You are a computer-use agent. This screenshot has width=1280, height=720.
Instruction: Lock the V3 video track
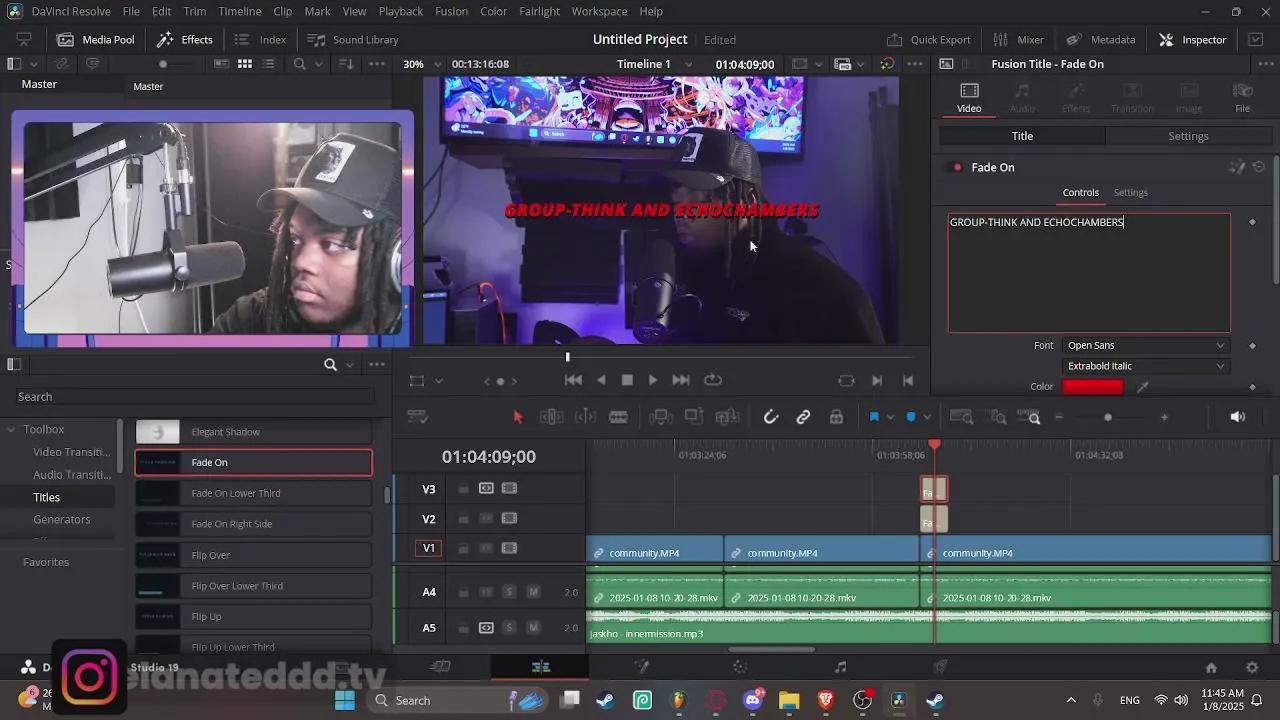point(463,489)
